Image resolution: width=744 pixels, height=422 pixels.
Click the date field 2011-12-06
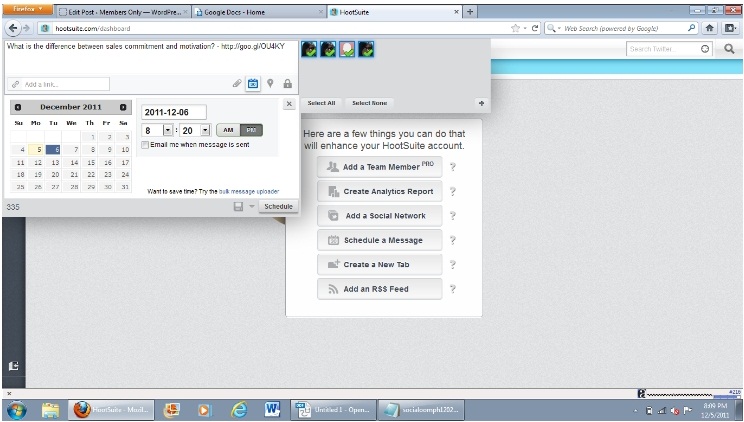click(174, 113)
